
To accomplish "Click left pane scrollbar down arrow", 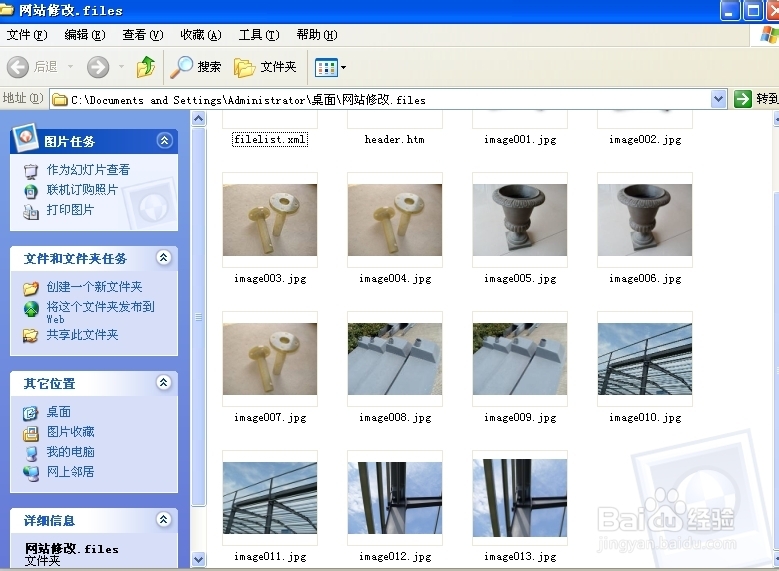I will [x=198, y=560].
